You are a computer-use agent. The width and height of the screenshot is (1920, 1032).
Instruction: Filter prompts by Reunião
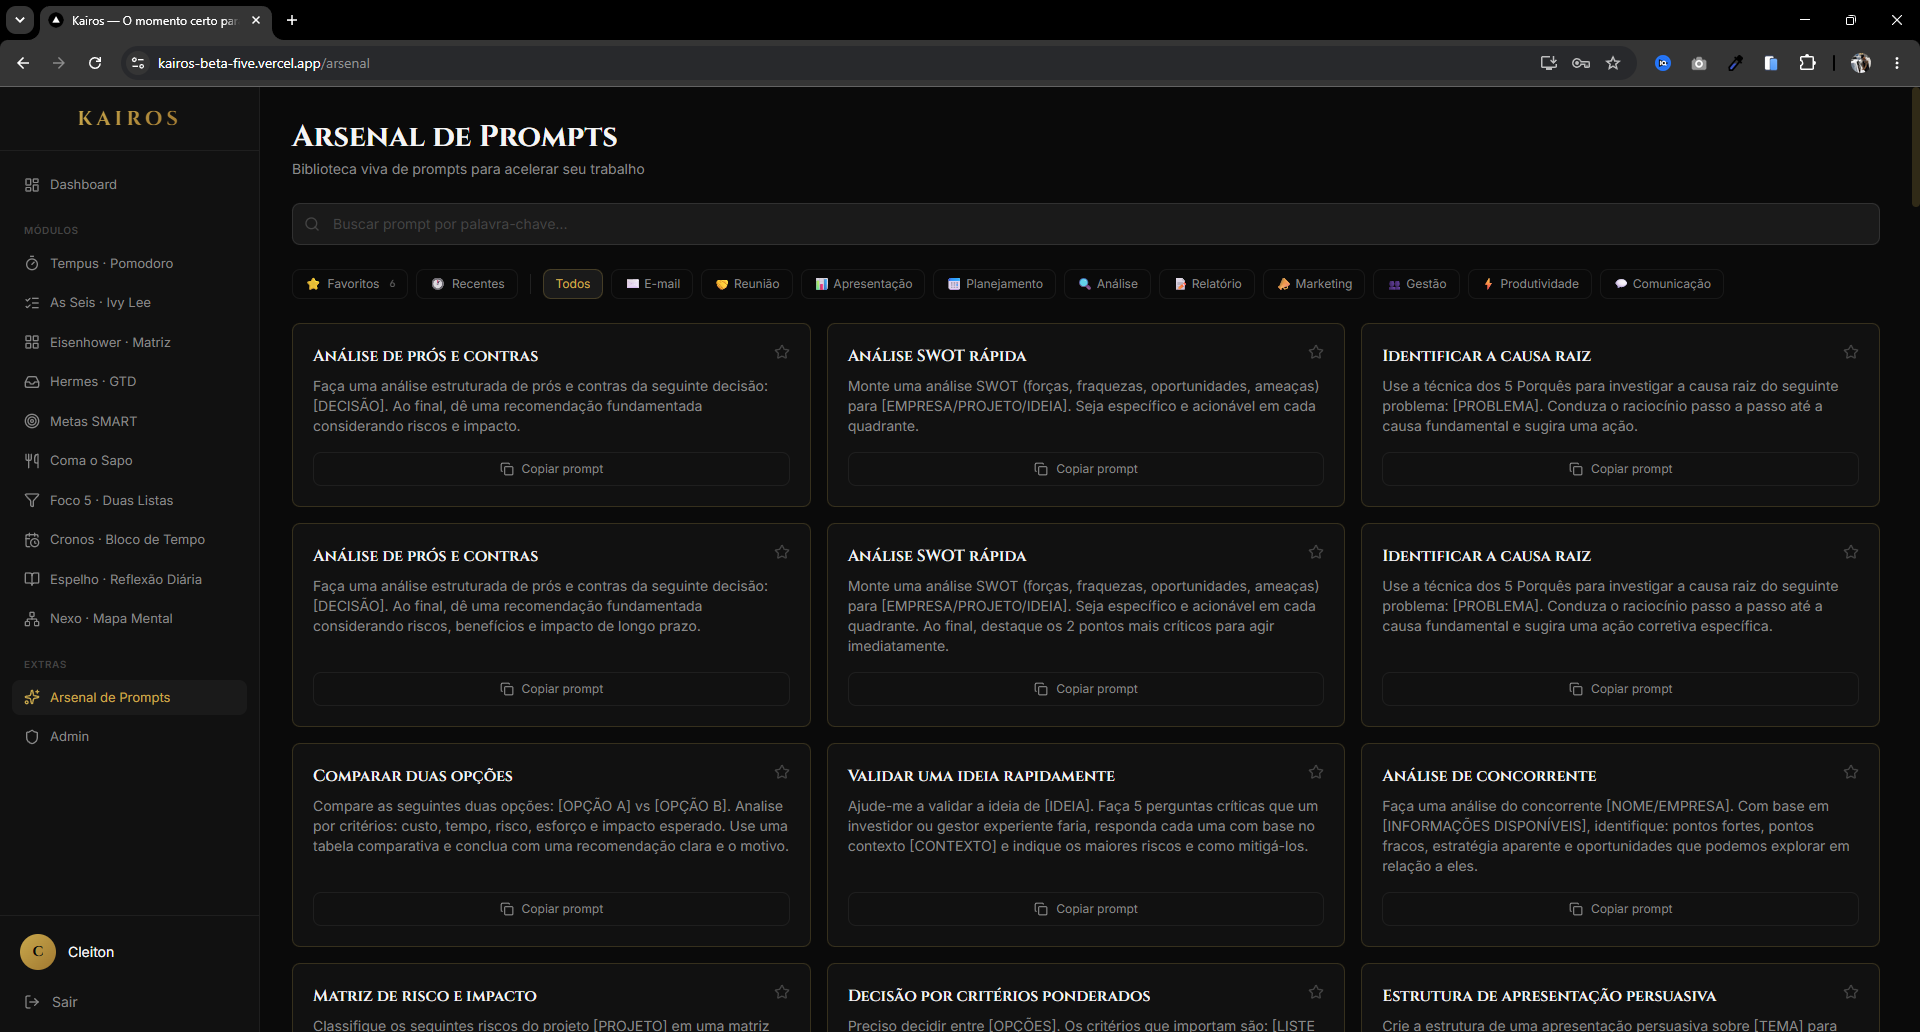point(747,284)
